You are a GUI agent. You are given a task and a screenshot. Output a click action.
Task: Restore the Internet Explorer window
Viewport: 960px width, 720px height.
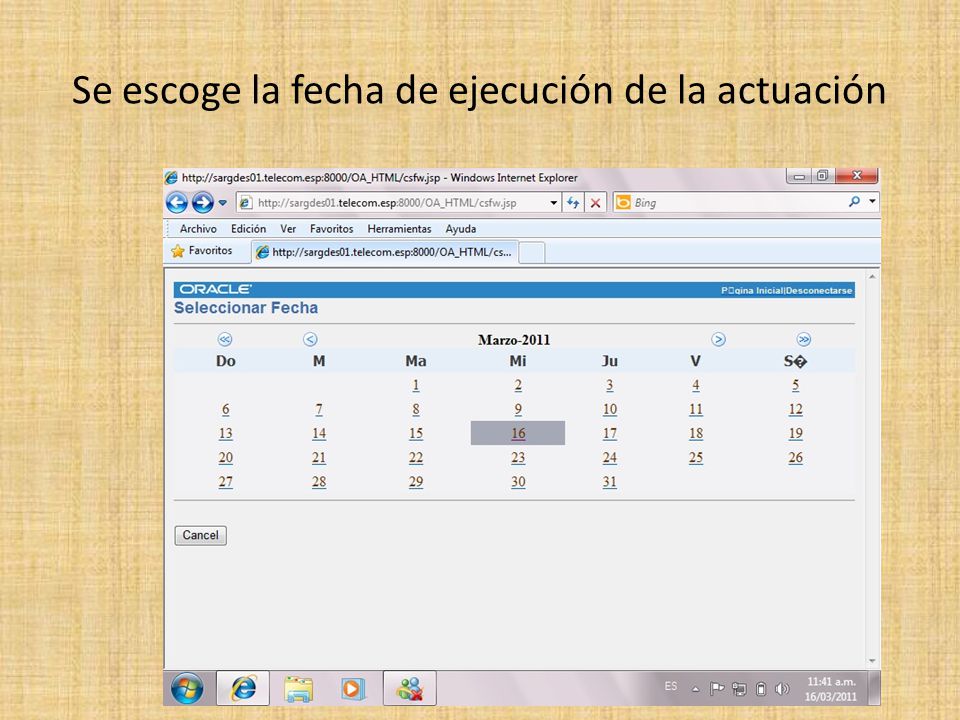click(822, 176)
